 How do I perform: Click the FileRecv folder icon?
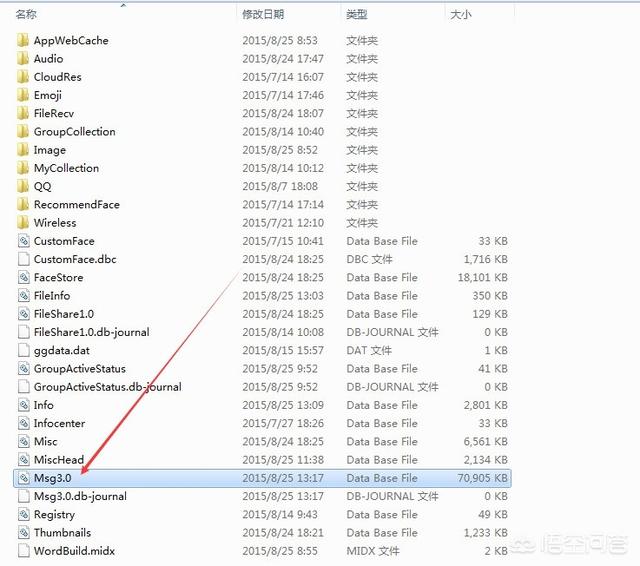pyautogui.click(x=23, y=113)
